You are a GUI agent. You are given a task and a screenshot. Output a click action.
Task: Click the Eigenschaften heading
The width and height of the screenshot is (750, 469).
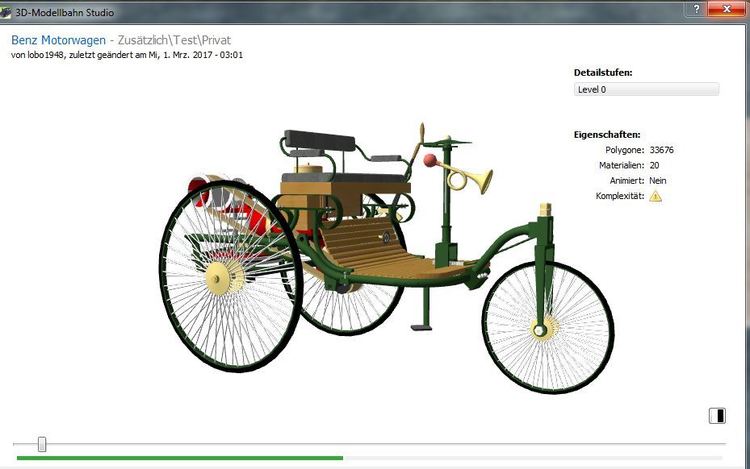[x=607, y=135]
